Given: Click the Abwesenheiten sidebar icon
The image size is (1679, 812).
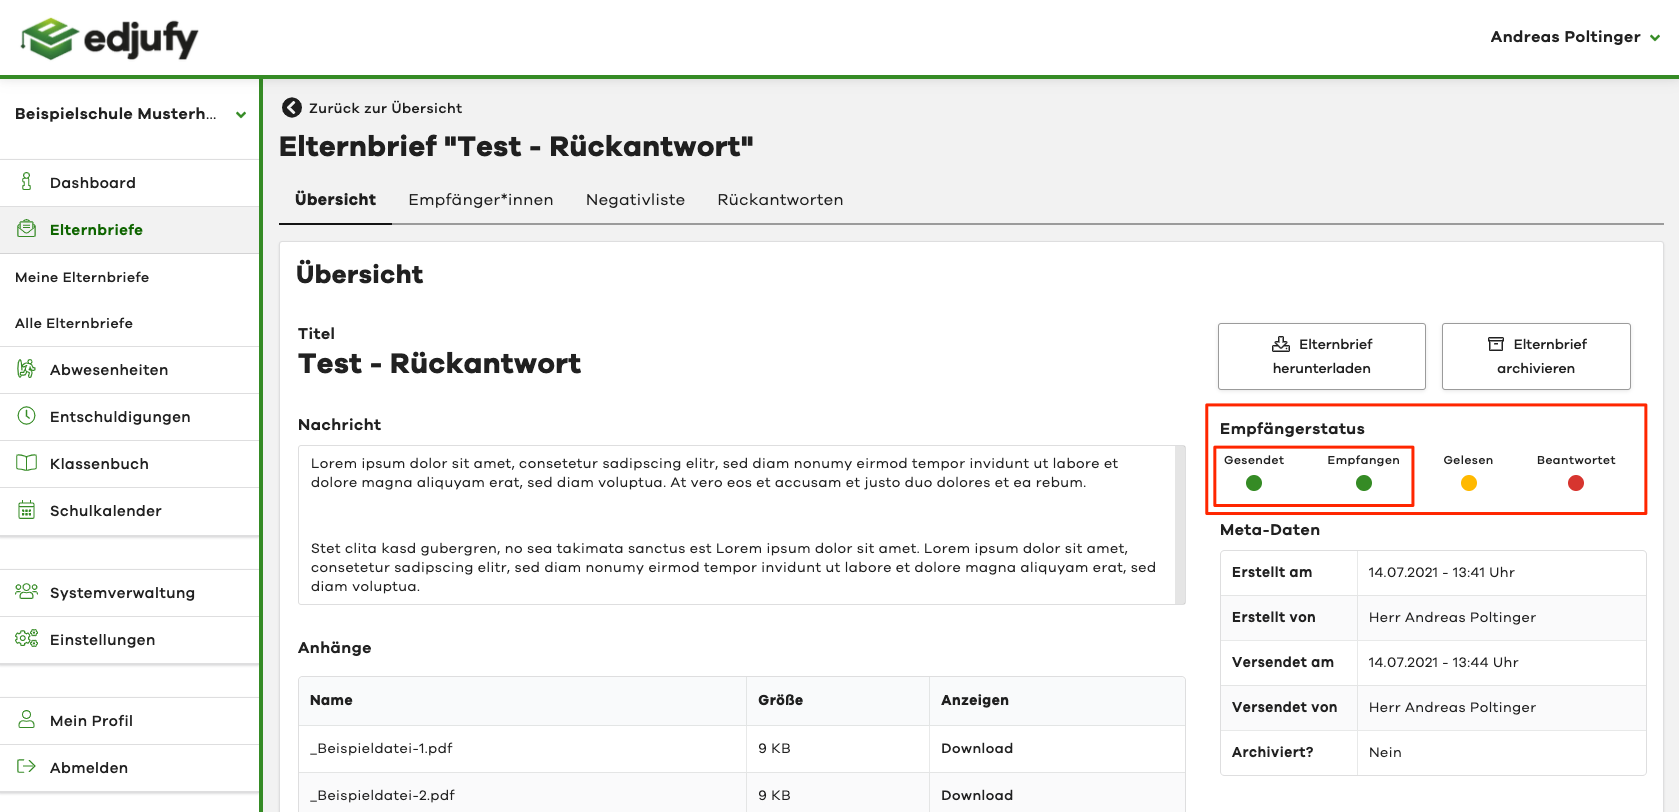Looking at the screenshot, I should 27,369.
